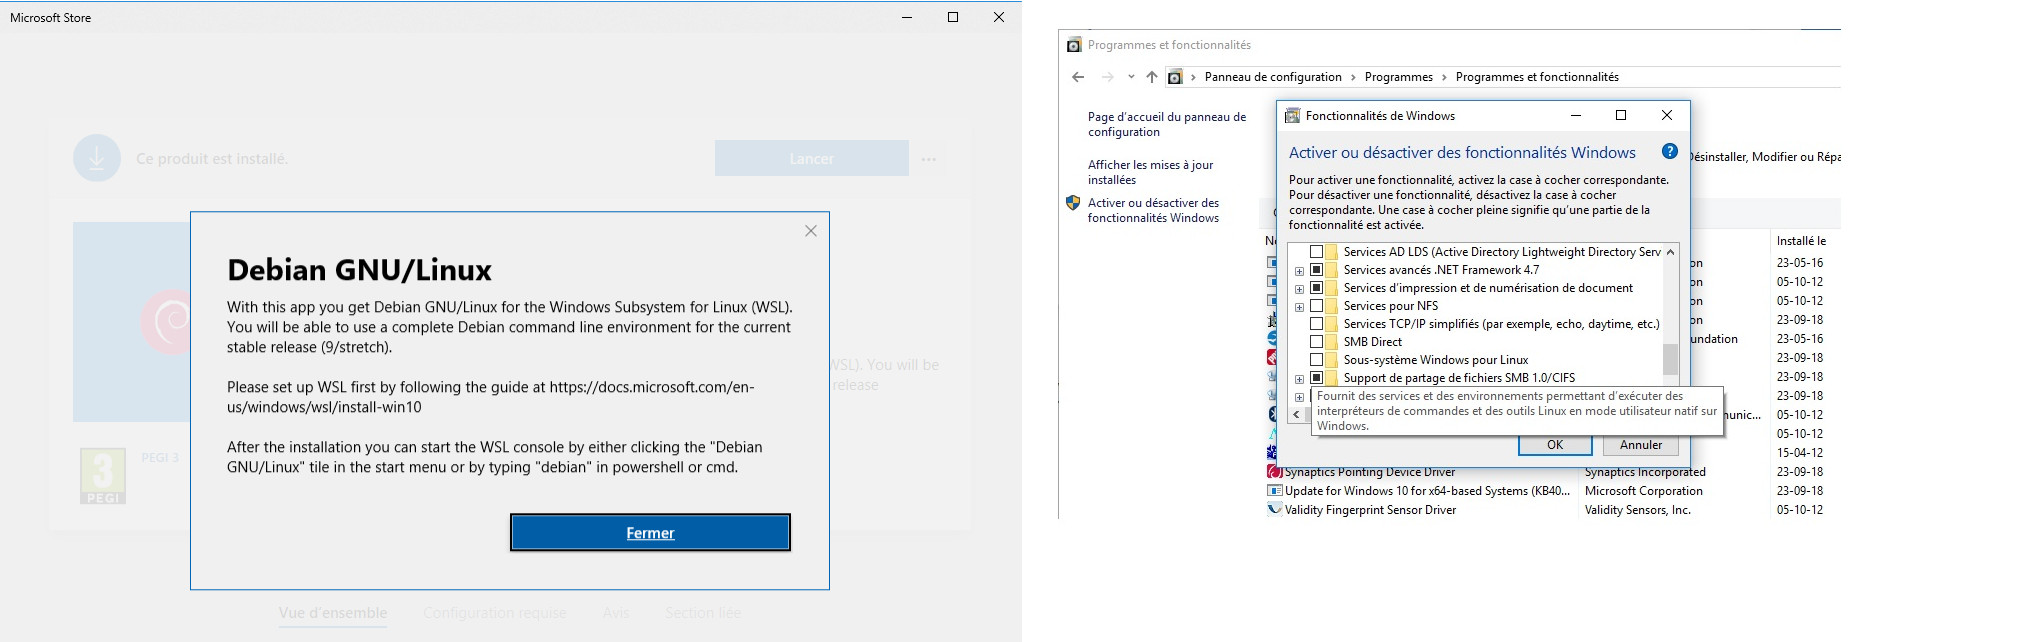Image resolution: width=2040 pixels, height=642 pixels.
Task: Click the control panel icon in the address bar
Action: point(1175,77)
